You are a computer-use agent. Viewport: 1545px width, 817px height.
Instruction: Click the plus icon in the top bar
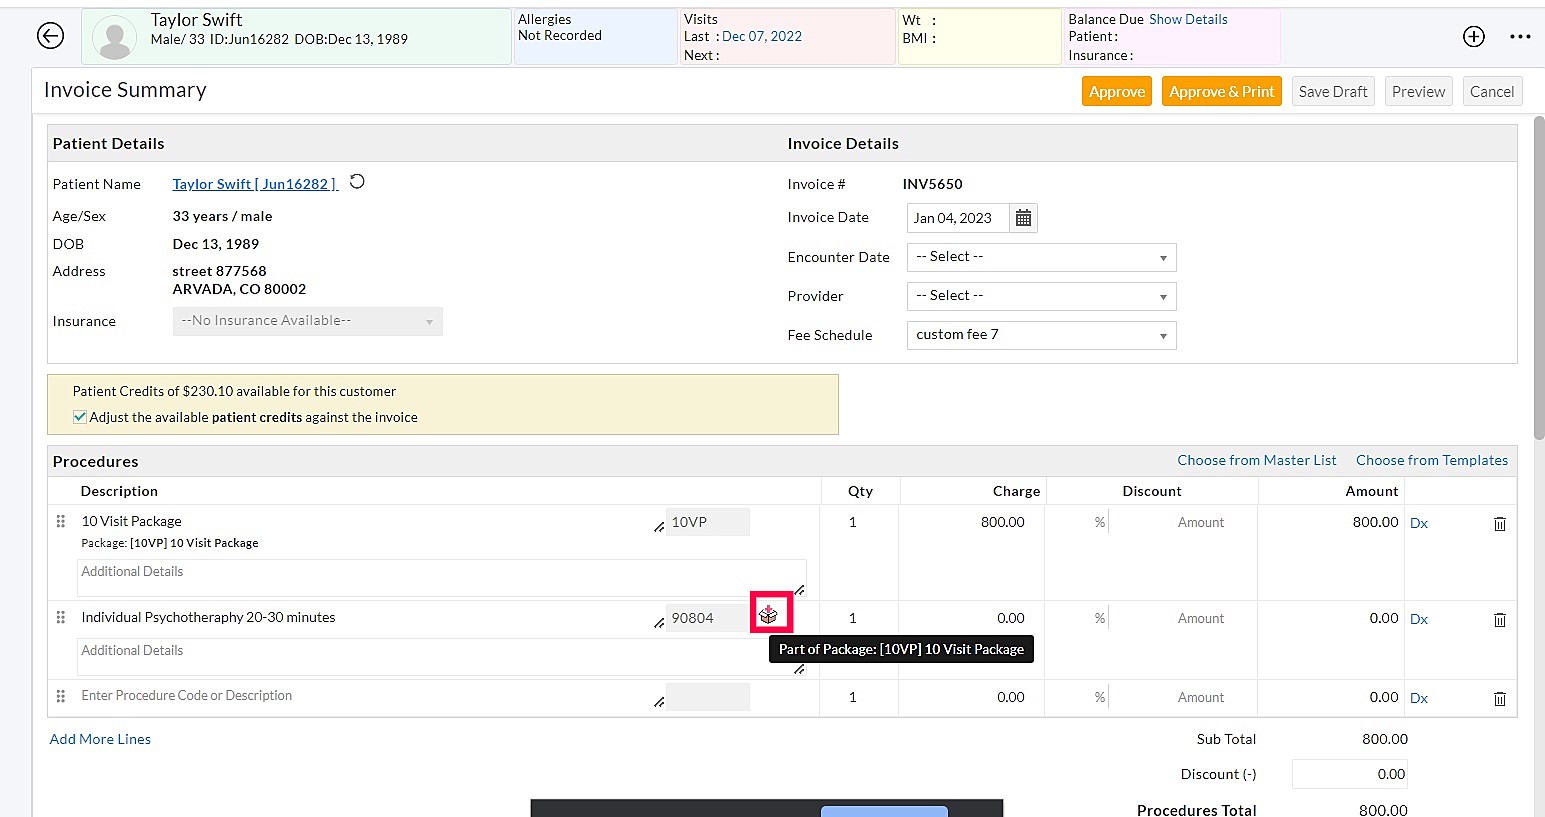click(x=1473, y=36)
